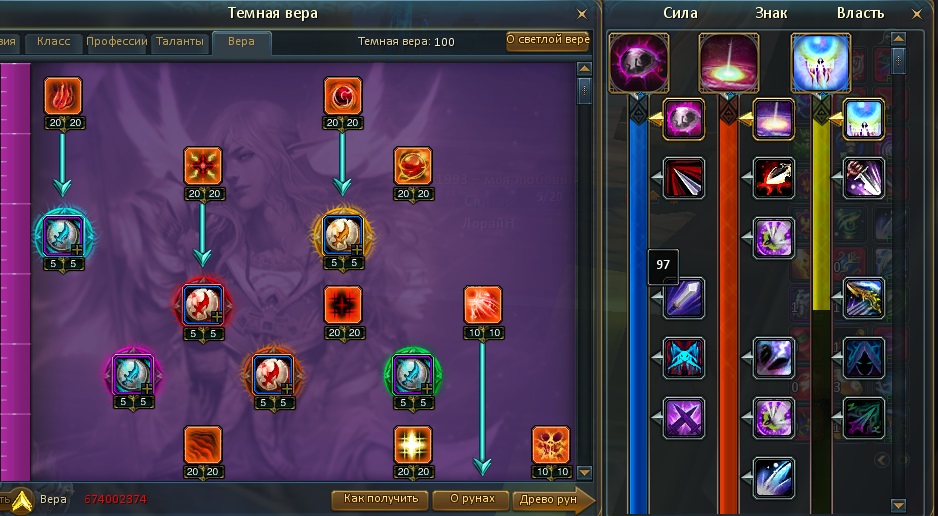The height and width of the screenshot is (516, 938).
Task: Click the red swirl skill icon
Action: coord(343,96)
